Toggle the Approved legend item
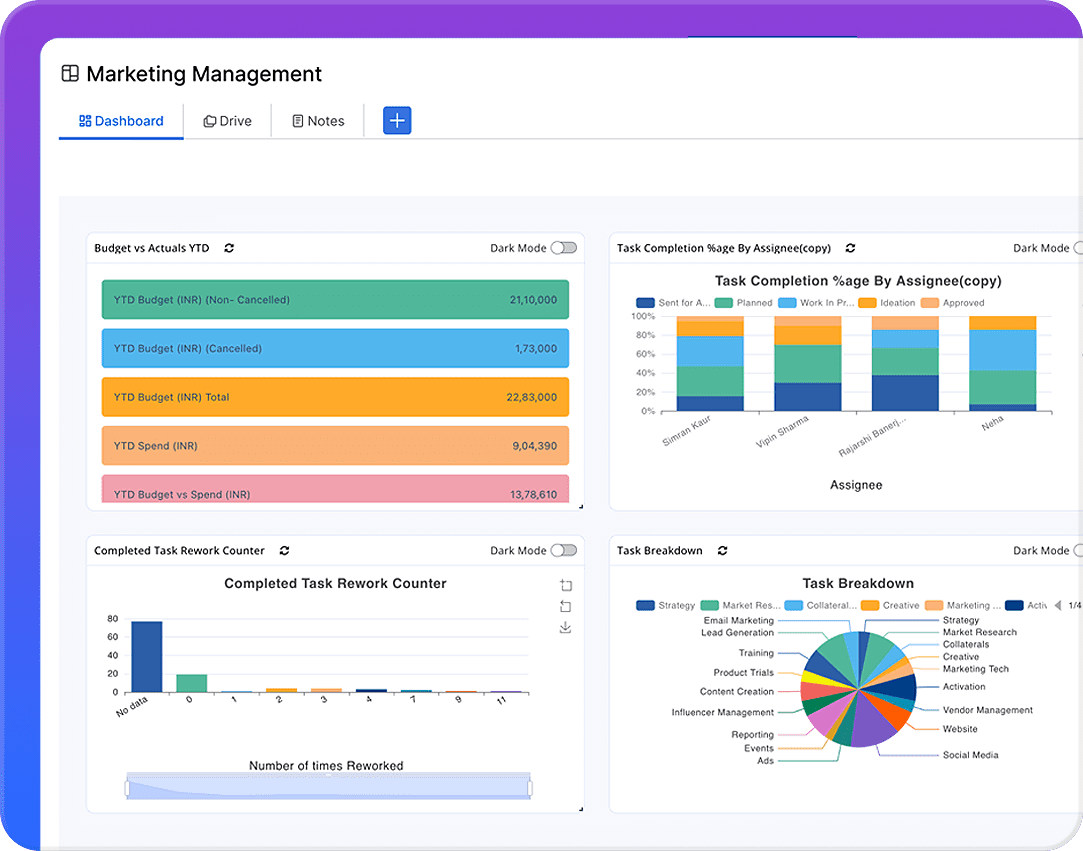The height and width of the screenshot is (851, 1083). click(953, 303)
